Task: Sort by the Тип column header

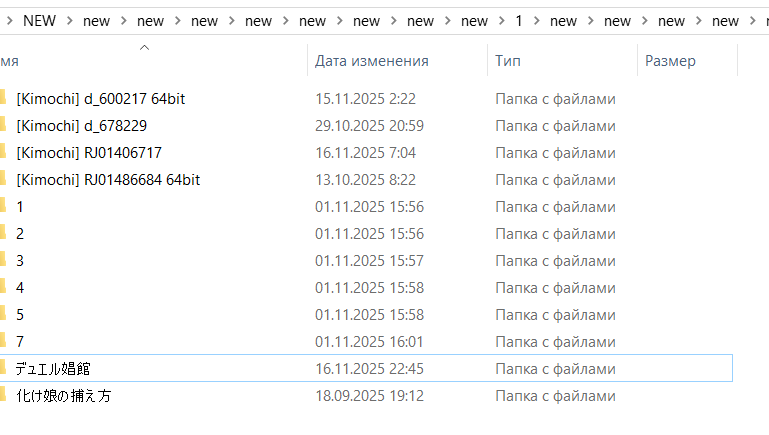Action: pyautogui.click(x=507, y=61)
